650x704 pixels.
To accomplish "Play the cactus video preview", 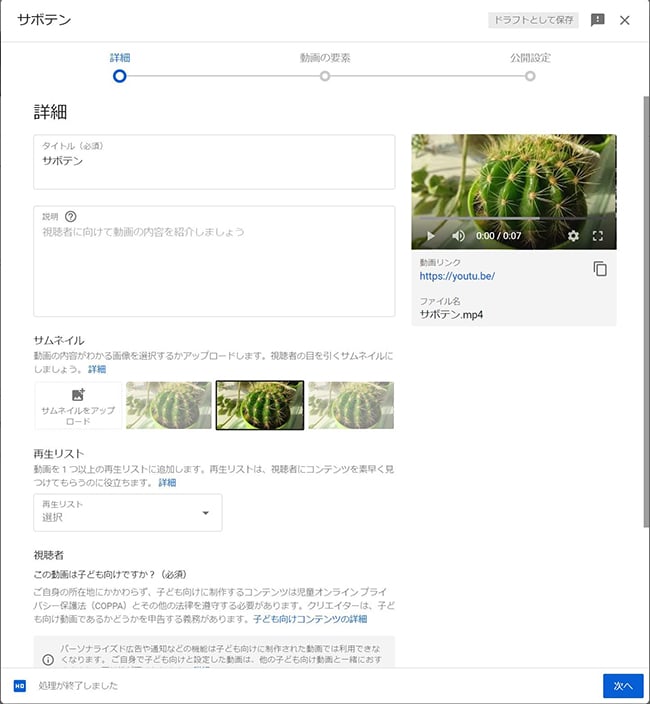I will (x=430, y=236).
